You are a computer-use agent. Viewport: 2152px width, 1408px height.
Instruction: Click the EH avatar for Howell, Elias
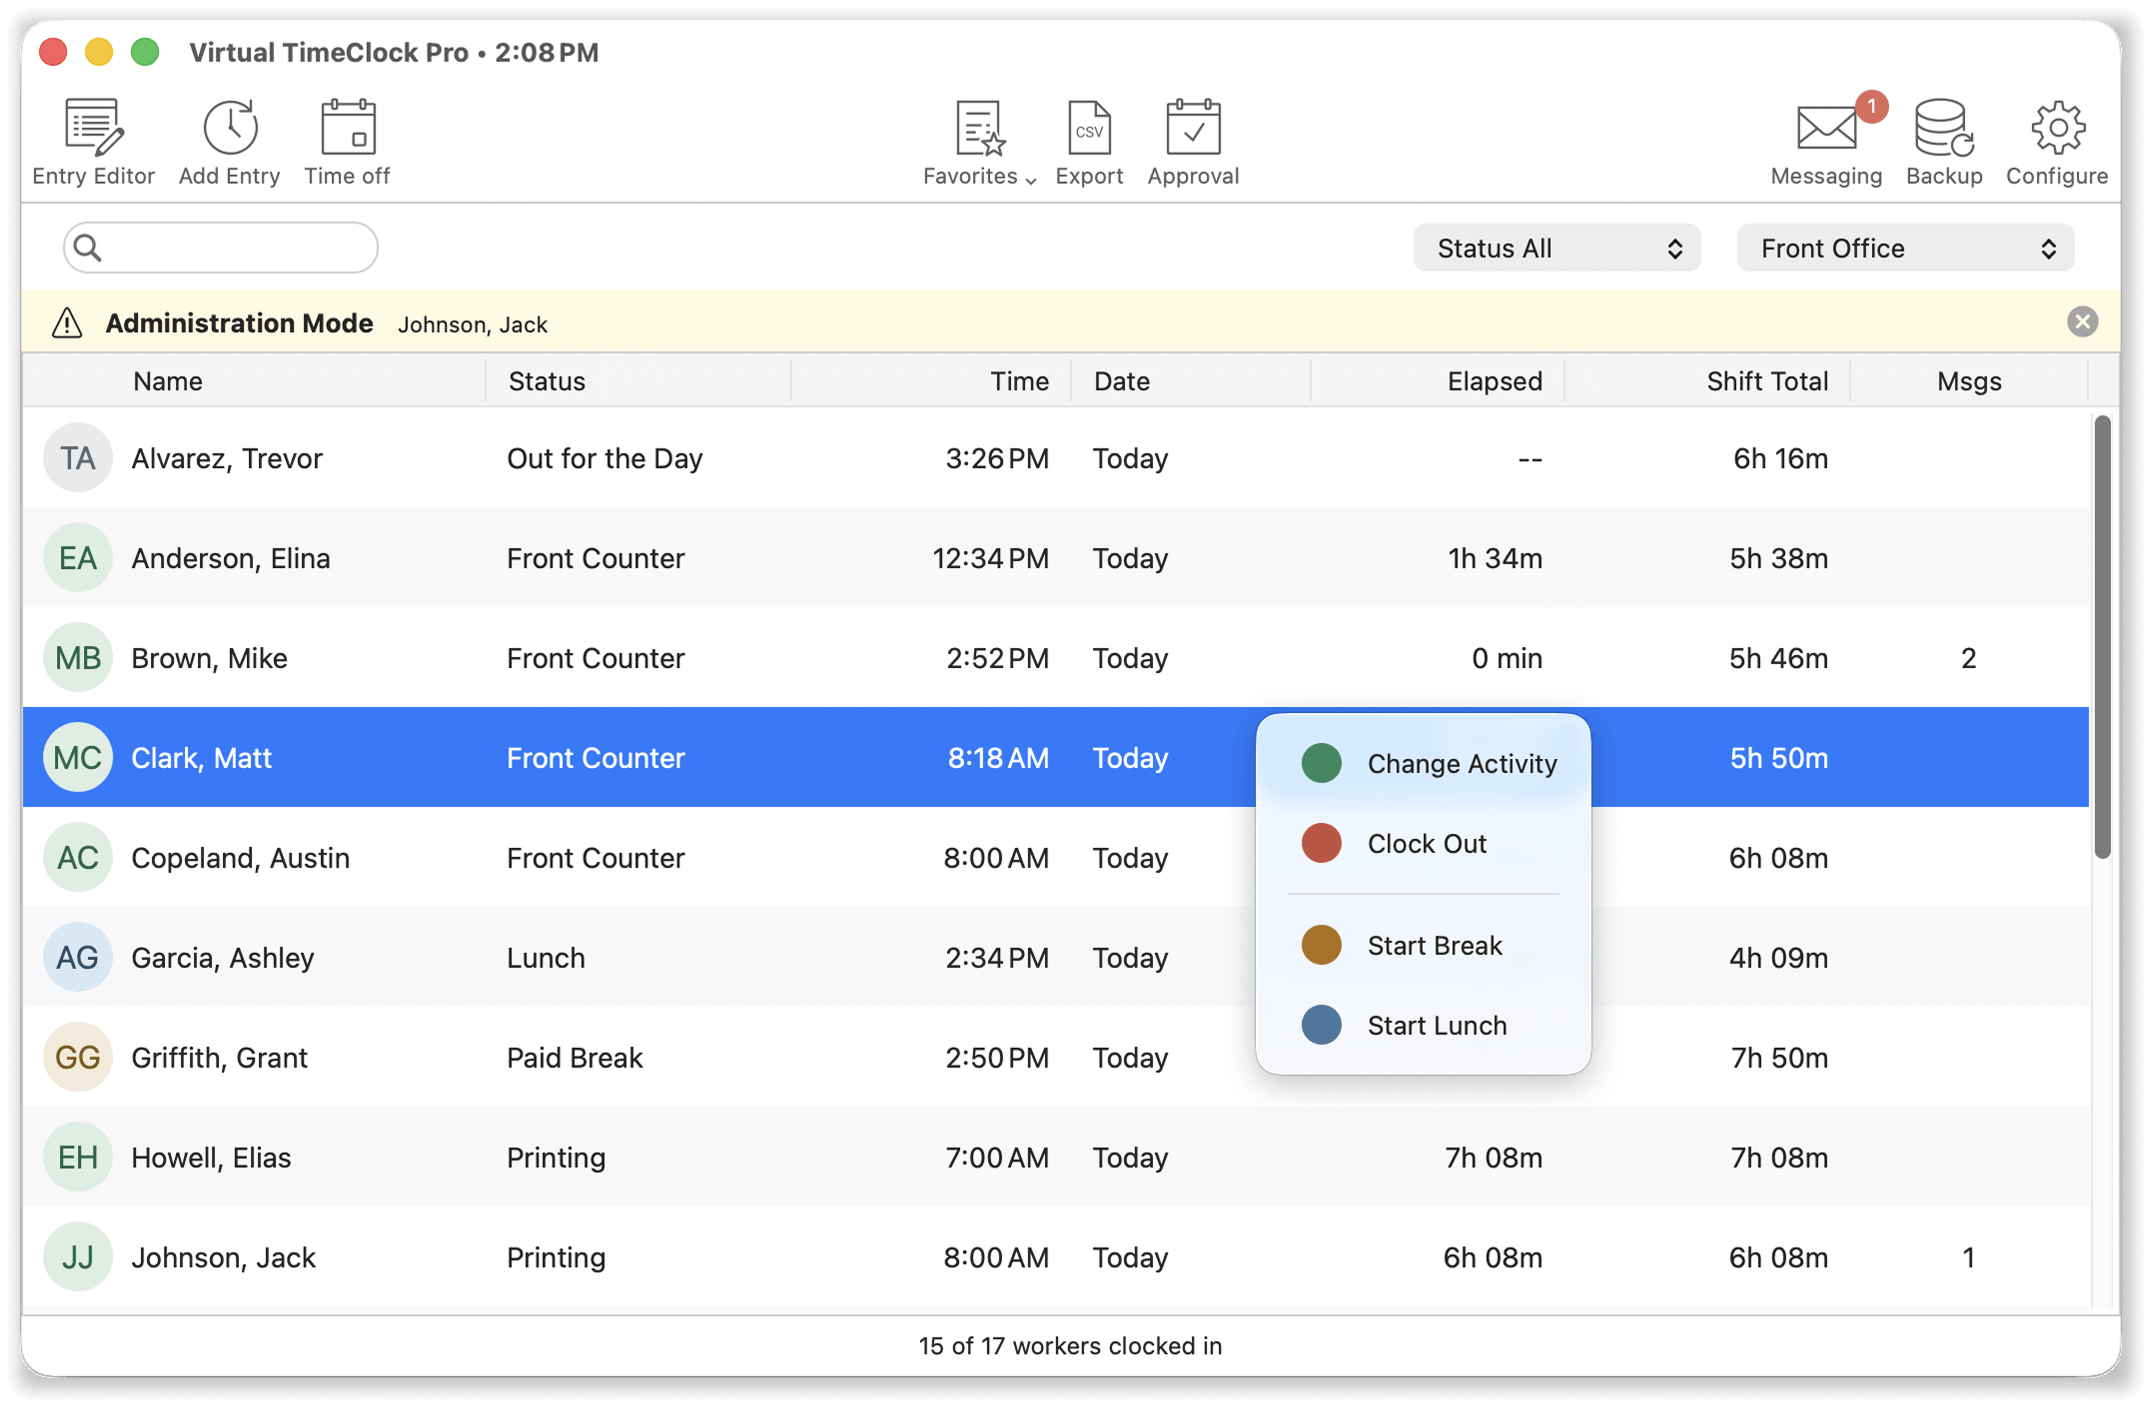[78, 1158]
